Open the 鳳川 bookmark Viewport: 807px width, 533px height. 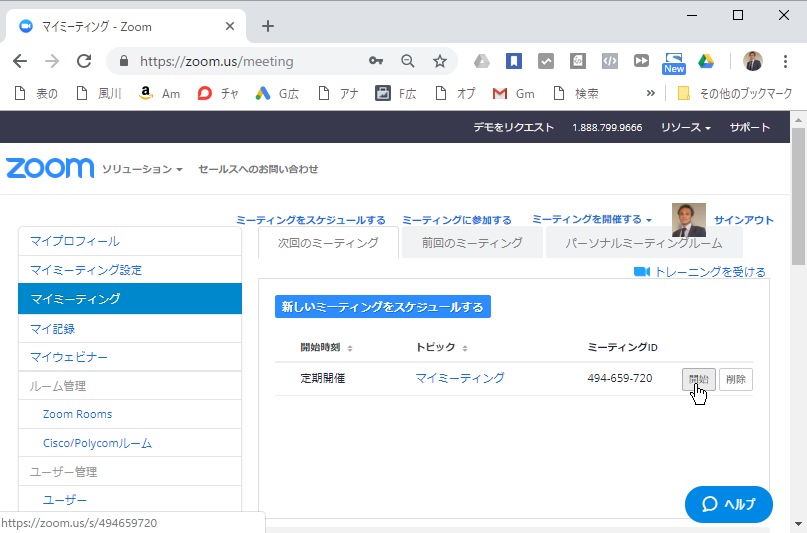point(99,94)
